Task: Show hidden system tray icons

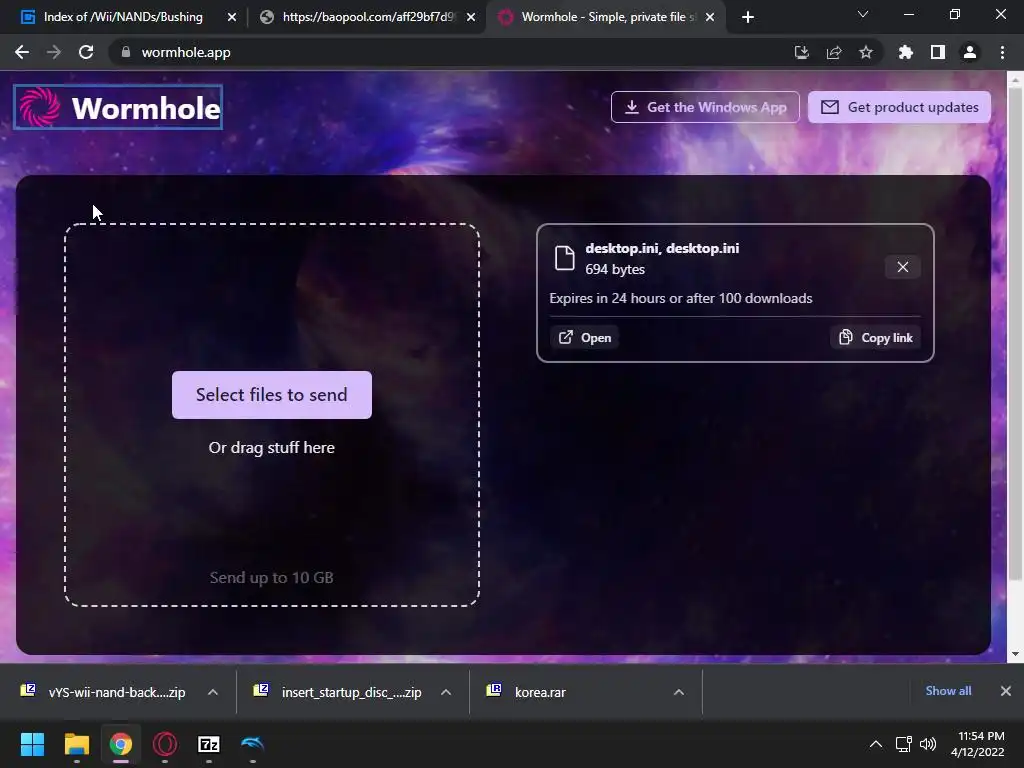Action: tap(876, 744)
